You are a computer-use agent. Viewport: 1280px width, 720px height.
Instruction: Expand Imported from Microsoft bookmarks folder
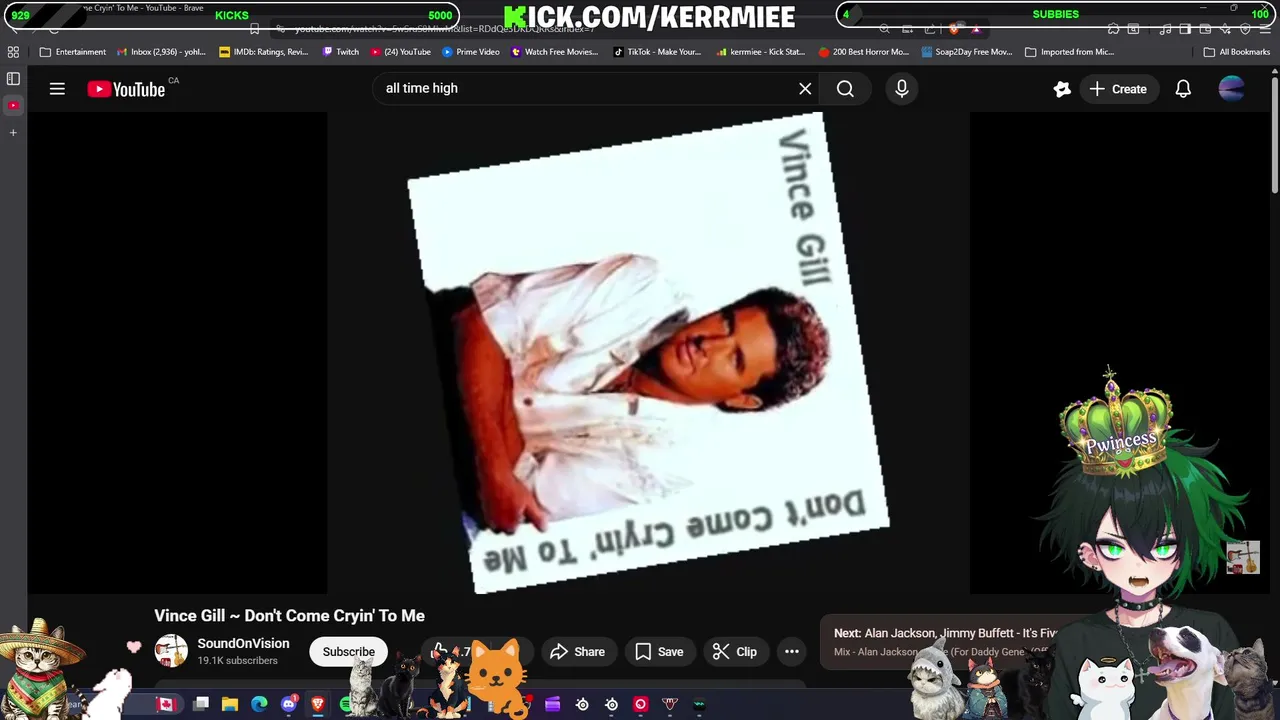[1070, 52]
